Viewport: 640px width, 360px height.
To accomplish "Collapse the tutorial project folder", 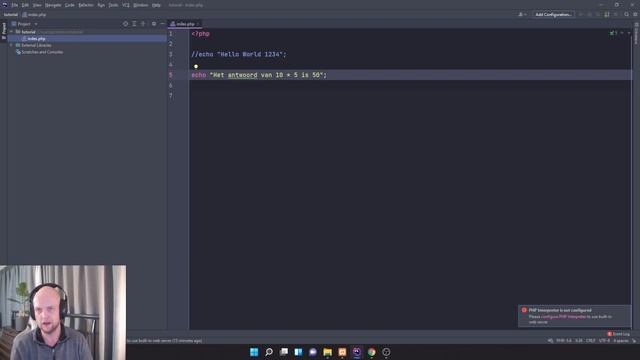I will [11, 32].
